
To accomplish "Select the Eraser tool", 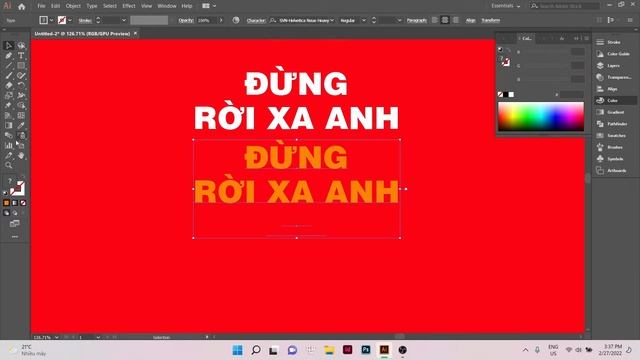I will (x=9, y=85).
